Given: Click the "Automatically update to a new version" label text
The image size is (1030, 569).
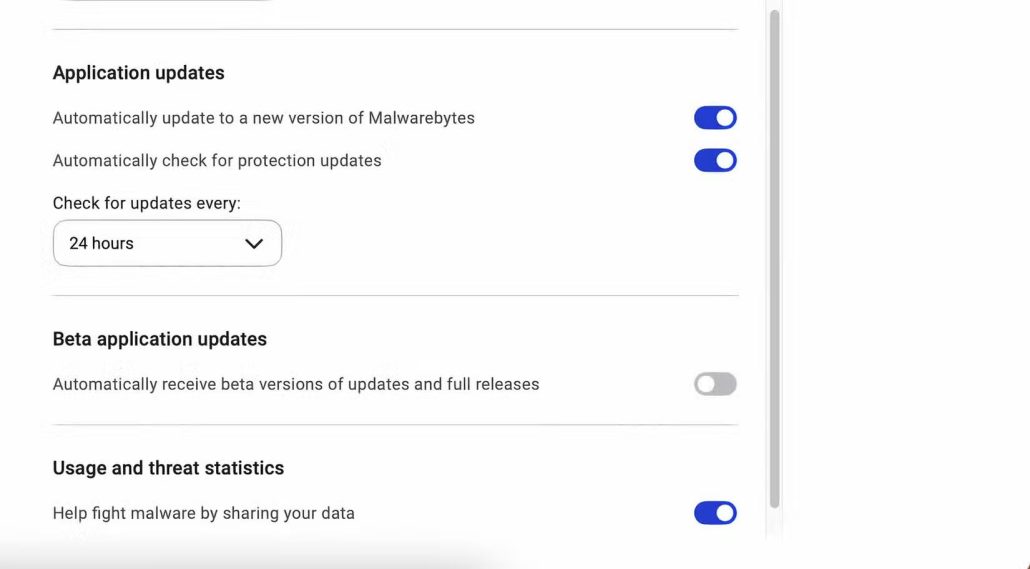Looking at the screenshot, I should (x=263, y=118).
